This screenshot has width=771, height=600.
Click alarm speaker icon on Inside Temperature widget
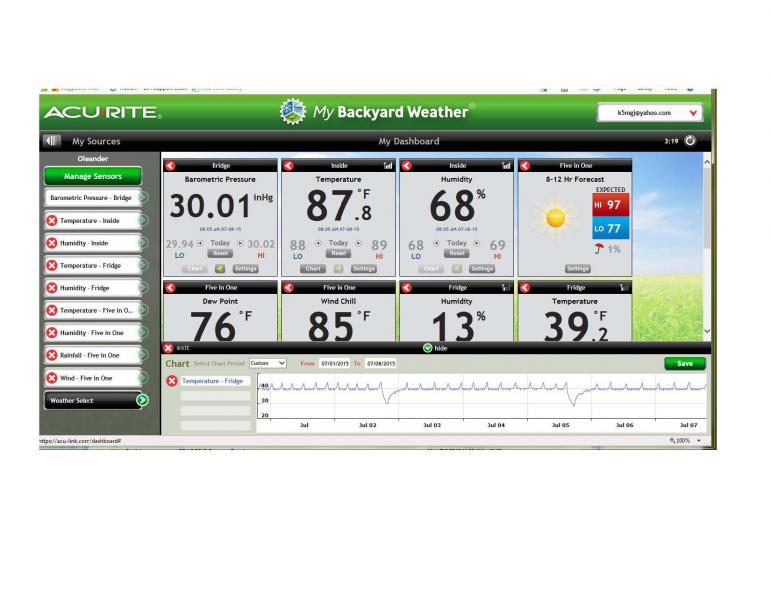point(339,268)
